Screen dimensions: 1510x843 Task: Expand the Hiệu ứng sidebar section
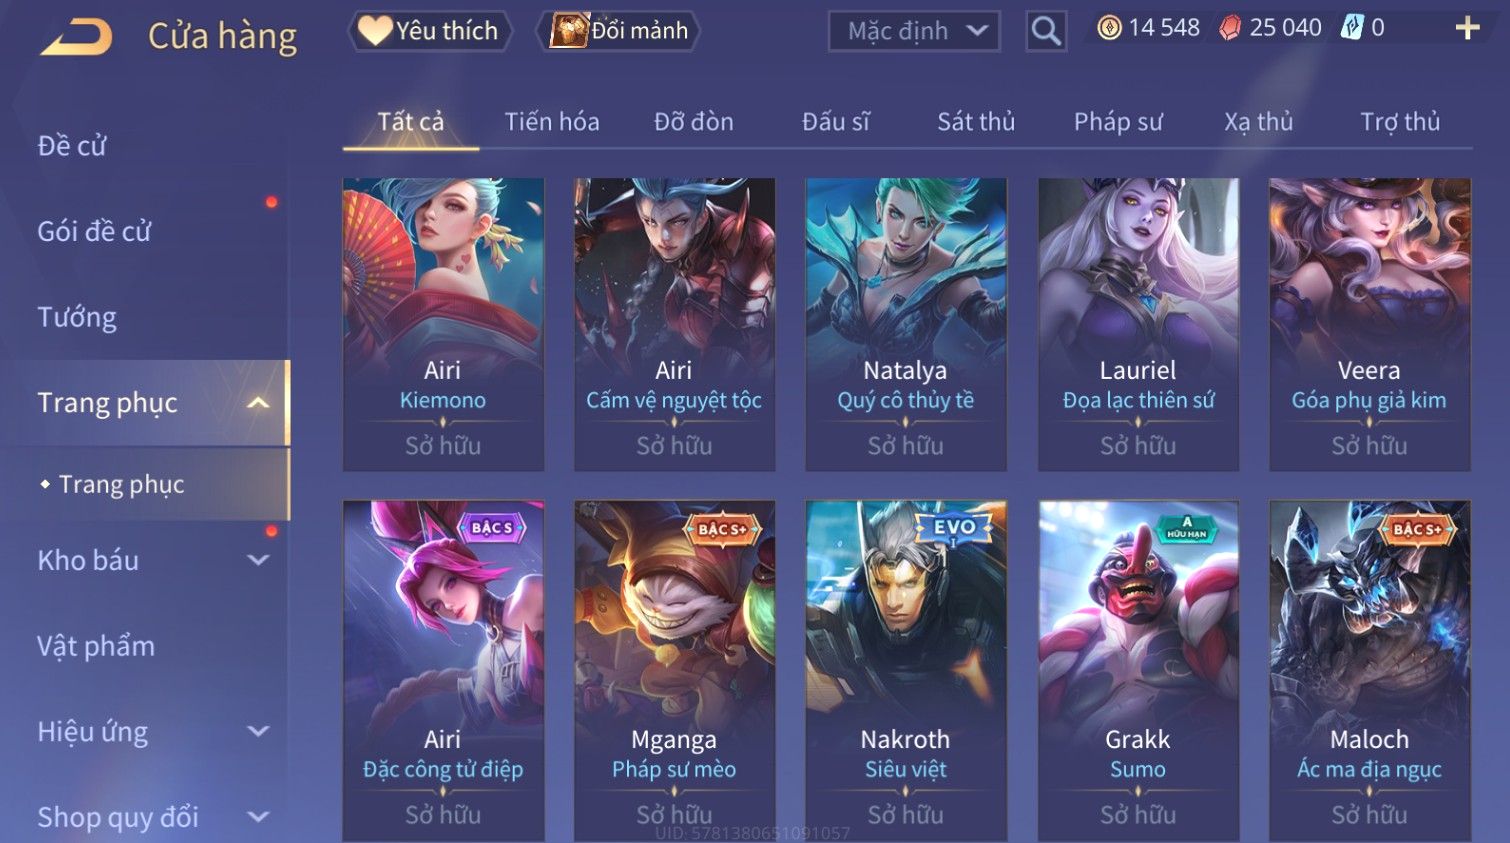pos(258,732)
